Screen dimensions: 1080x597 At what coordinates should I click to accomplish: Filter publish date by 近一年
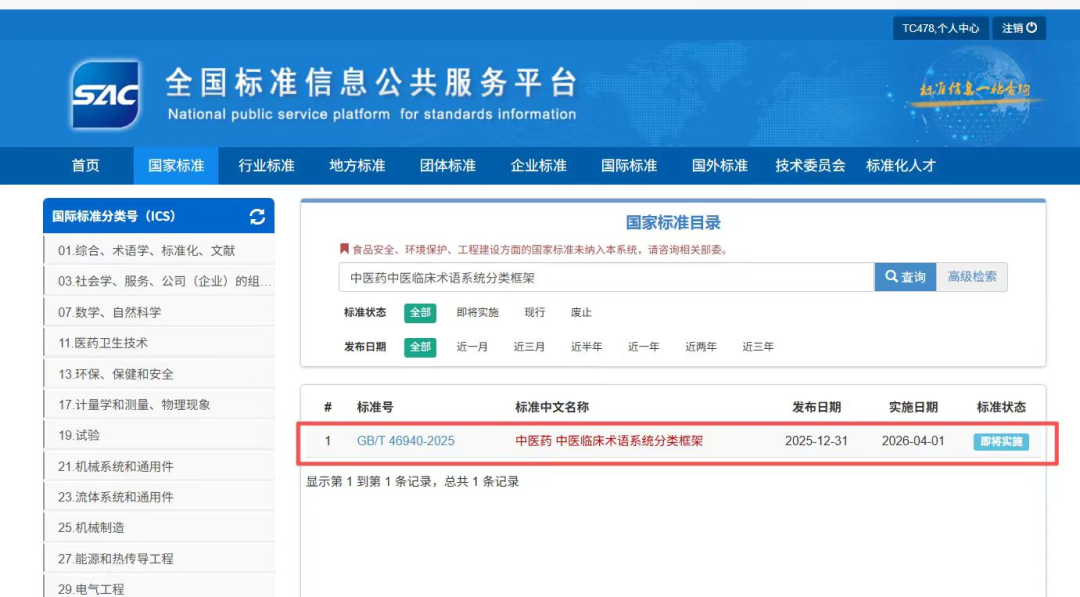pos(643,347)
